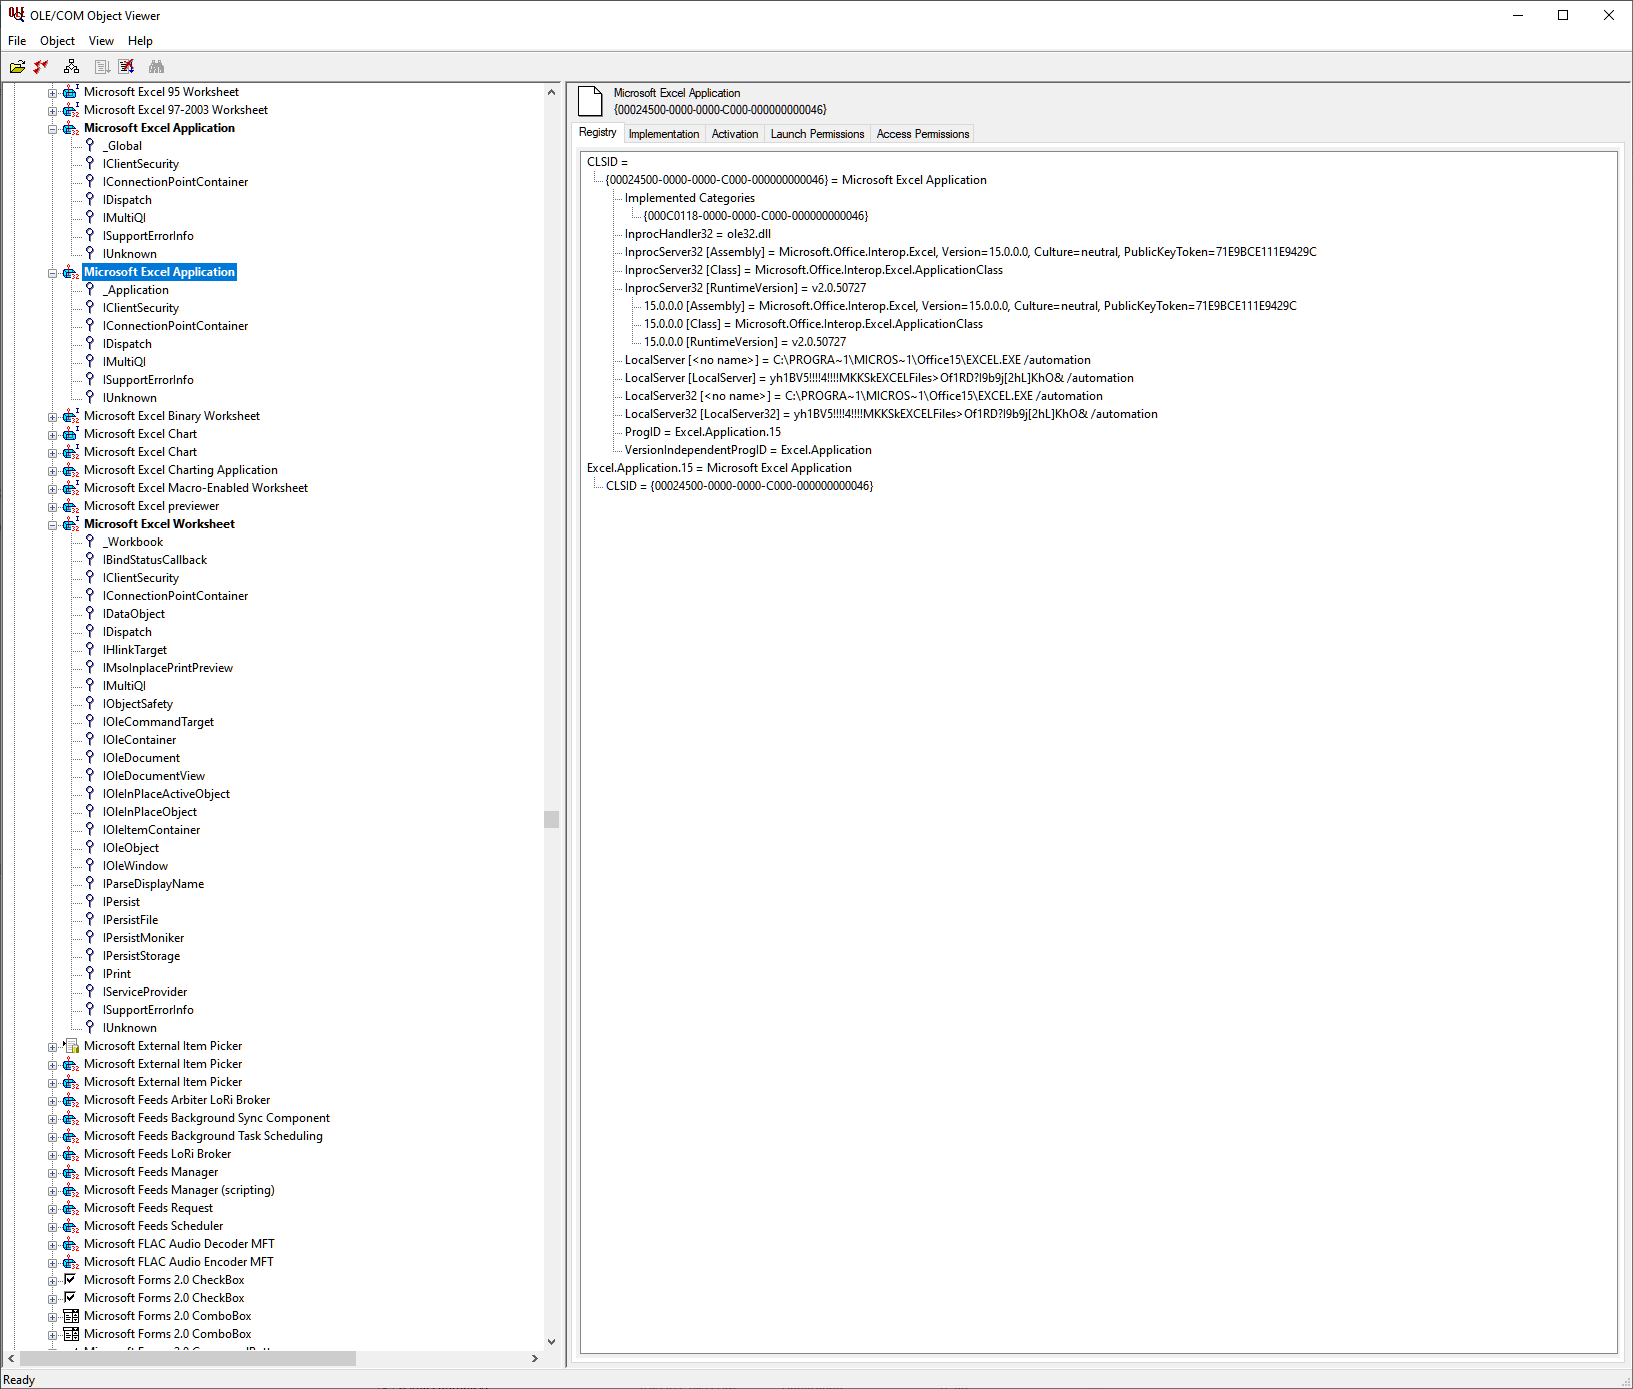Click 'Excel.Application.15 = Microsoft Excel Application' line
This screenshot has height=1389, width=1633.
click(x=719, y=468)
